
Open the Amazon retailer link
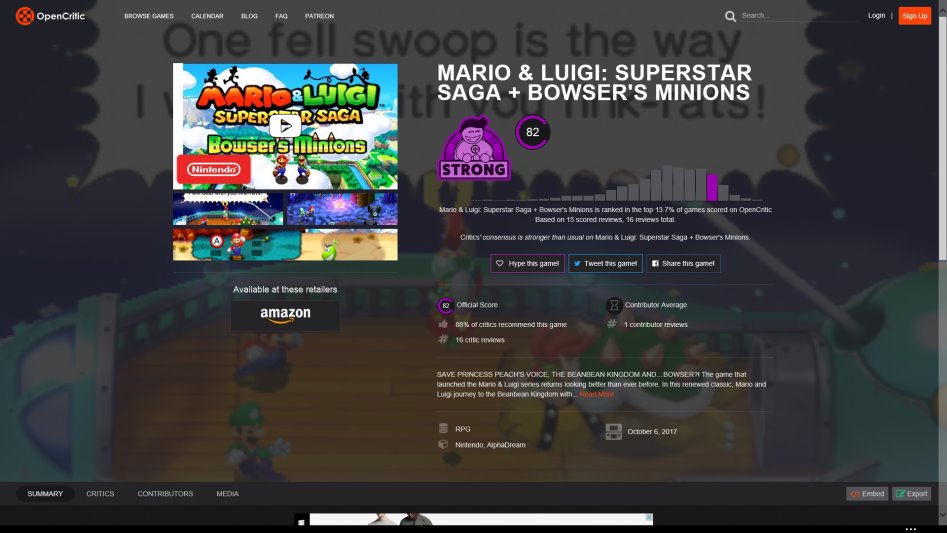(285, 315)
